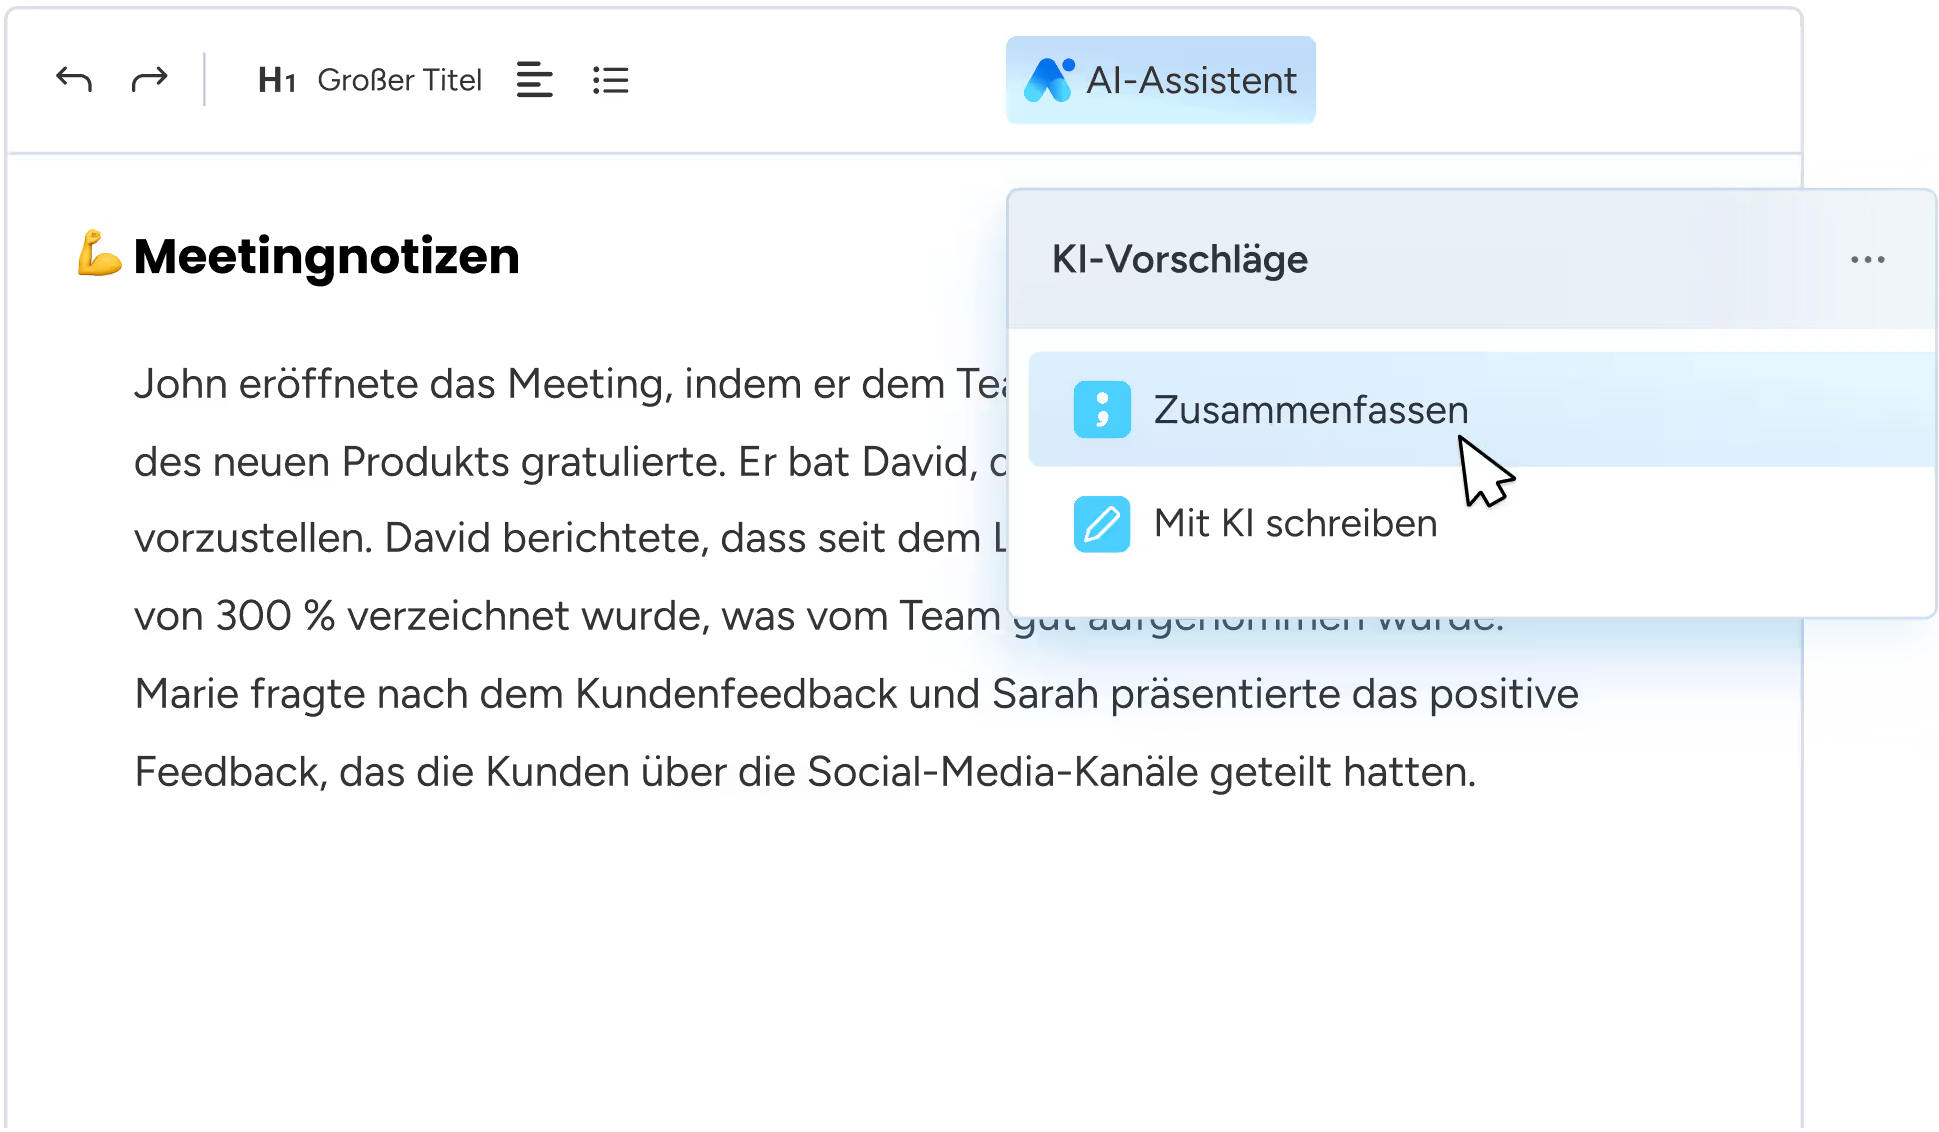The height and width of the screenshot is (1132, 1939).
Task: Click the Mit KI schreiben pencil icon
Action: [x=1102, y=524]
